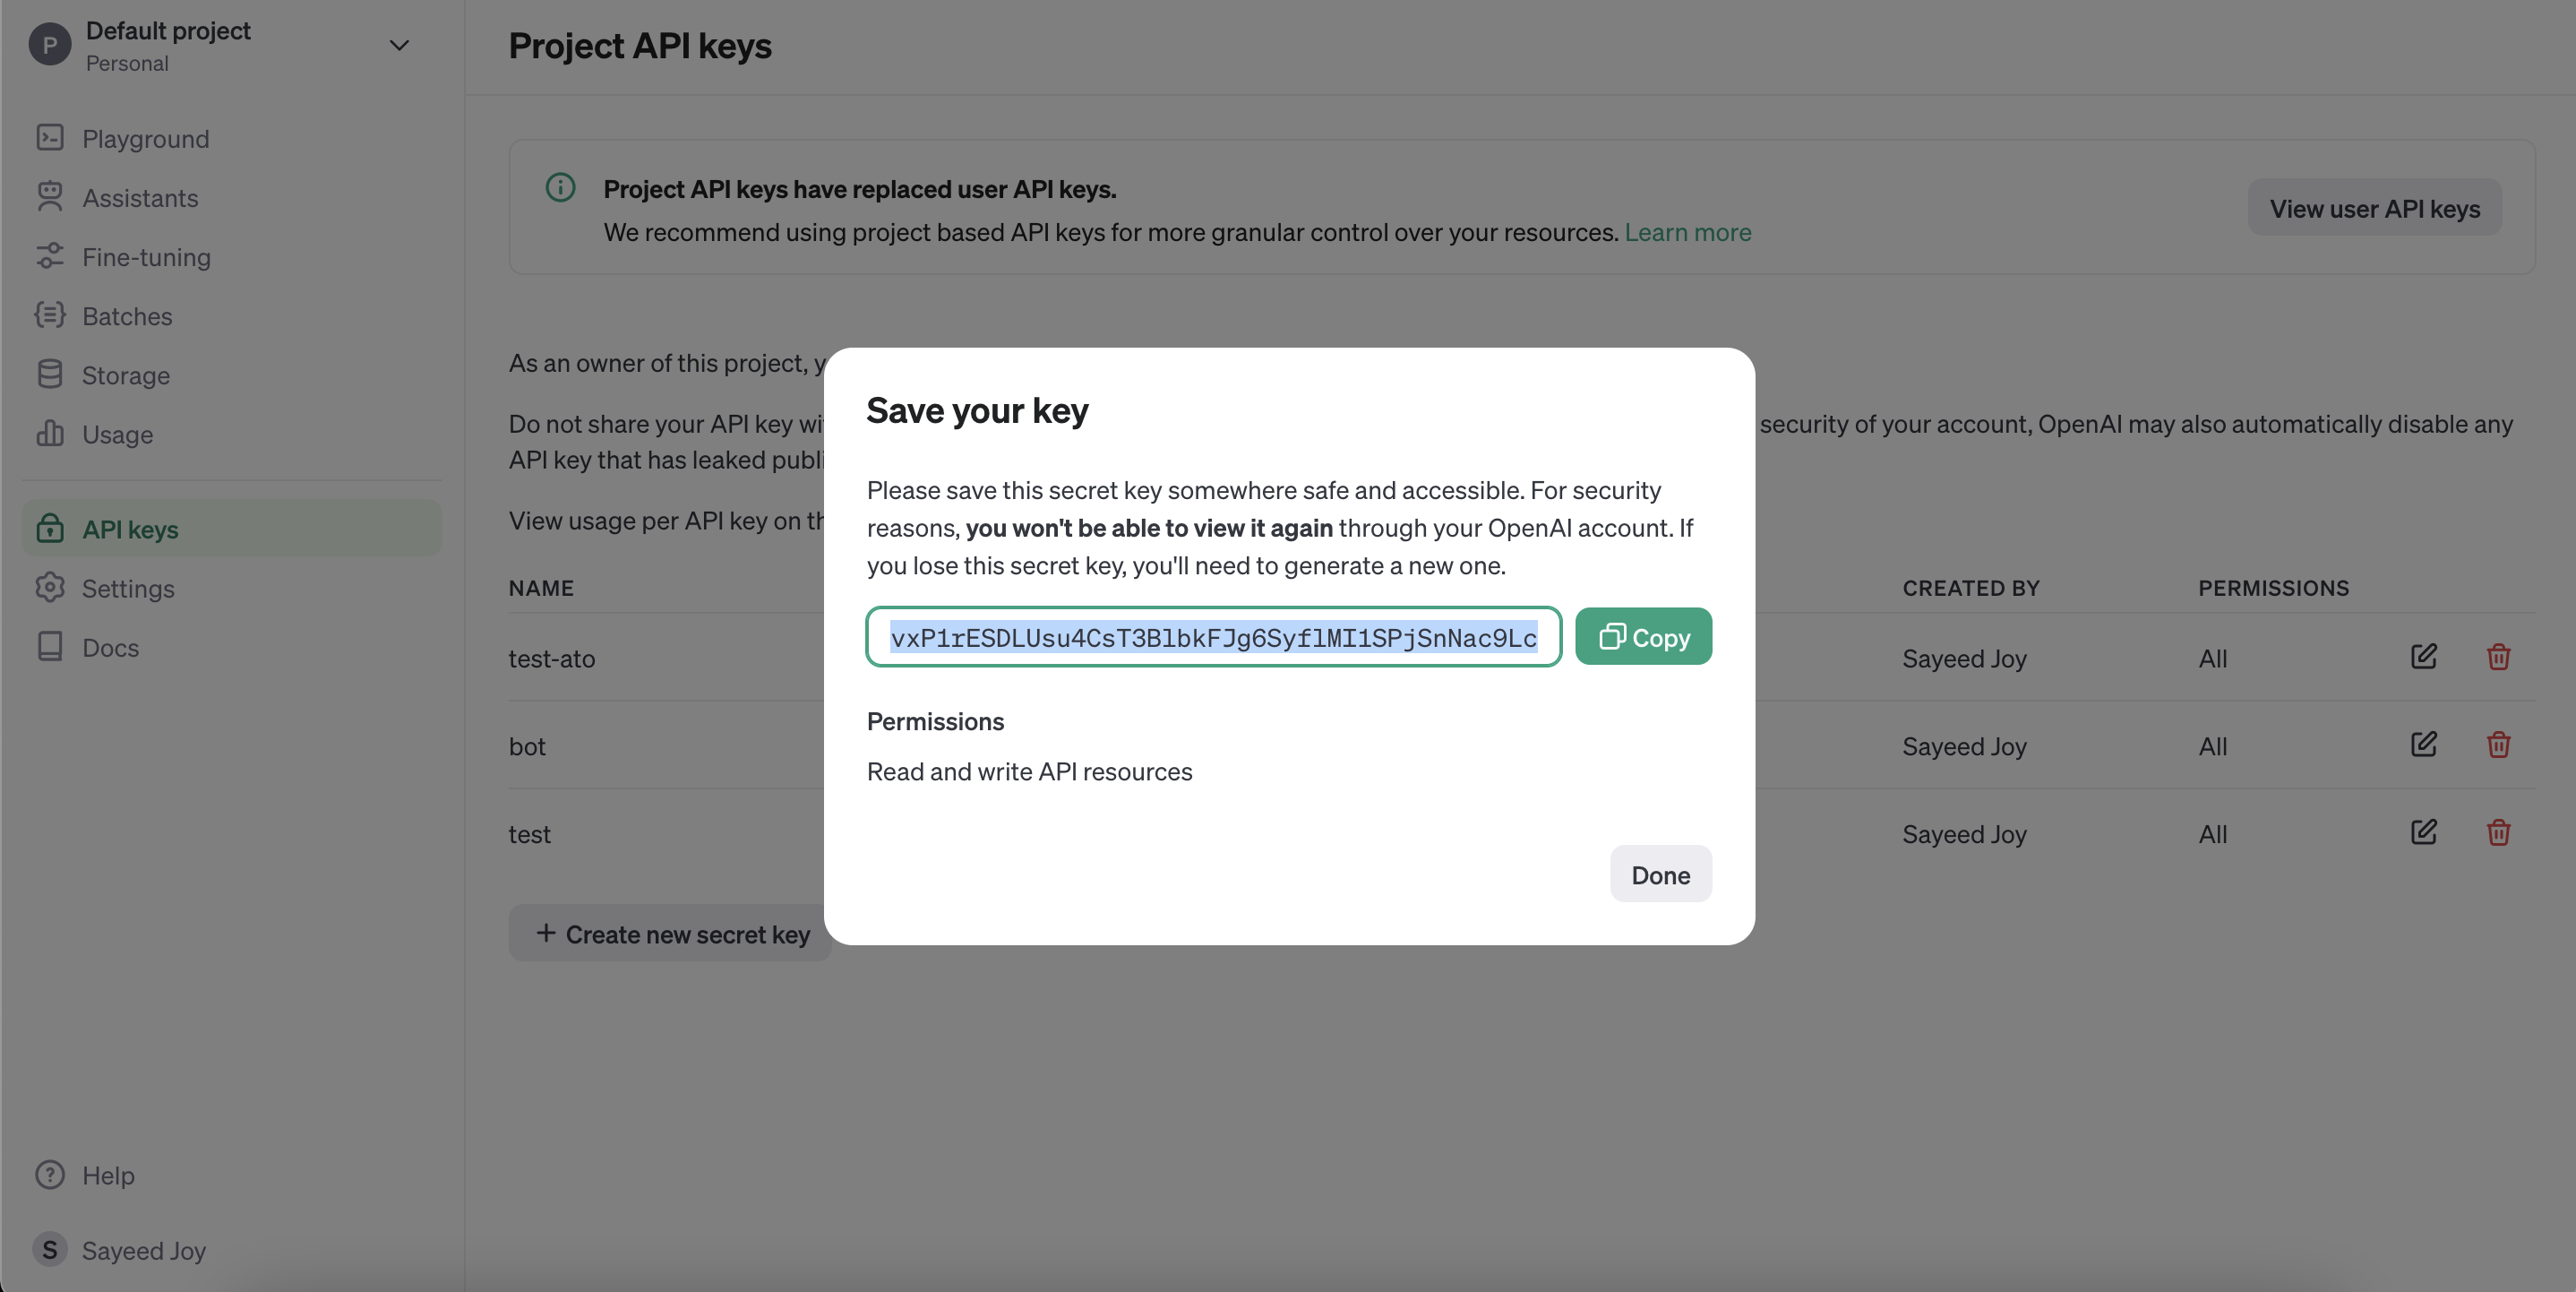Click the delete icon for bot key
The height and width of the screenshot is (1292, 2576).
2499,744
